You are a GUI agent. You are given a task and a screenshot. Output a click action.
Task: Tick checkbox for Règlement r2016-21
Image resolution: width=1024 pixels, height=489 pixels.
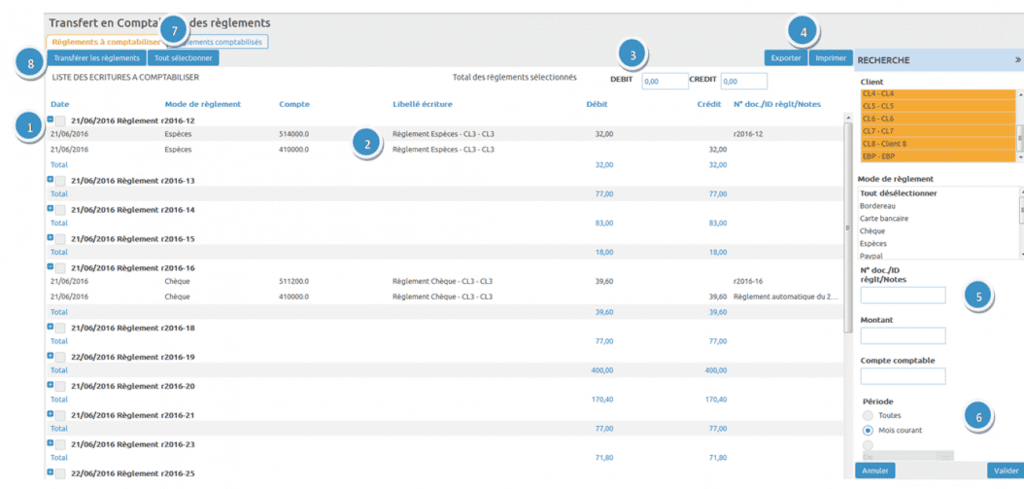tap(60, 416)
